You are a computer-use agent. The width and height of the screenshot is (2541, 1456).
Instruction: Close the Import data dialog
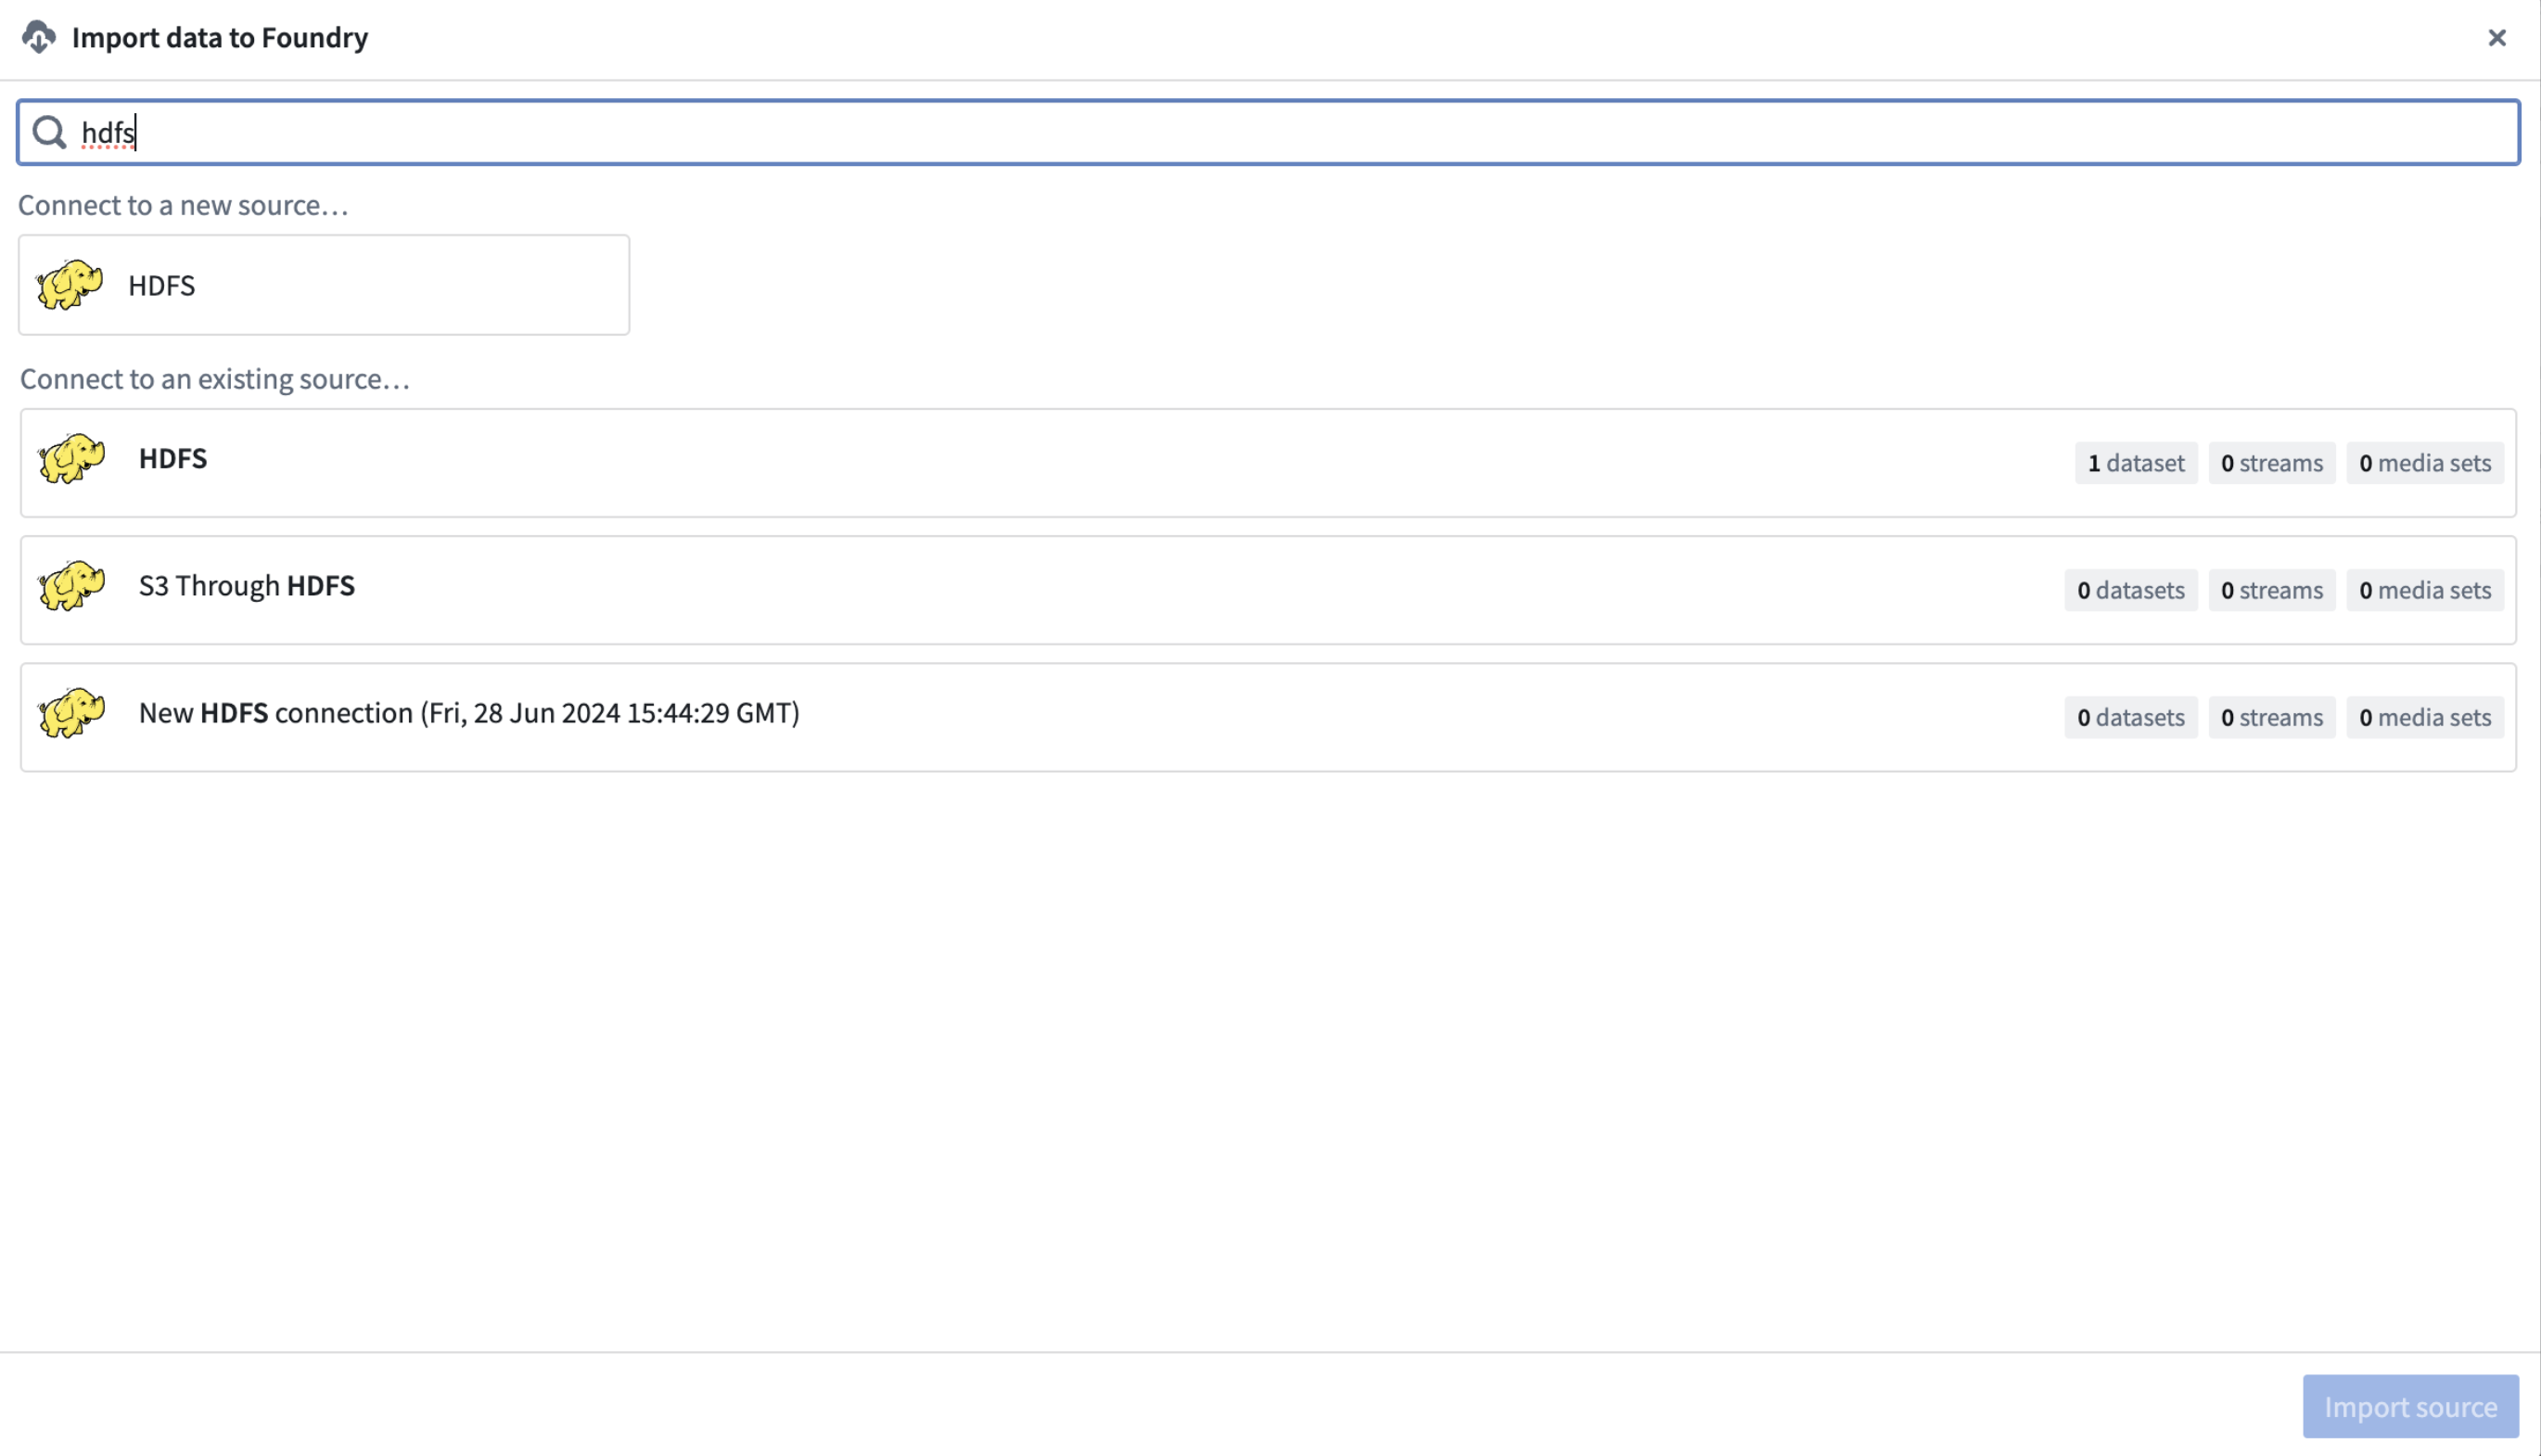pyautogui.click(x=2497, y=37)
